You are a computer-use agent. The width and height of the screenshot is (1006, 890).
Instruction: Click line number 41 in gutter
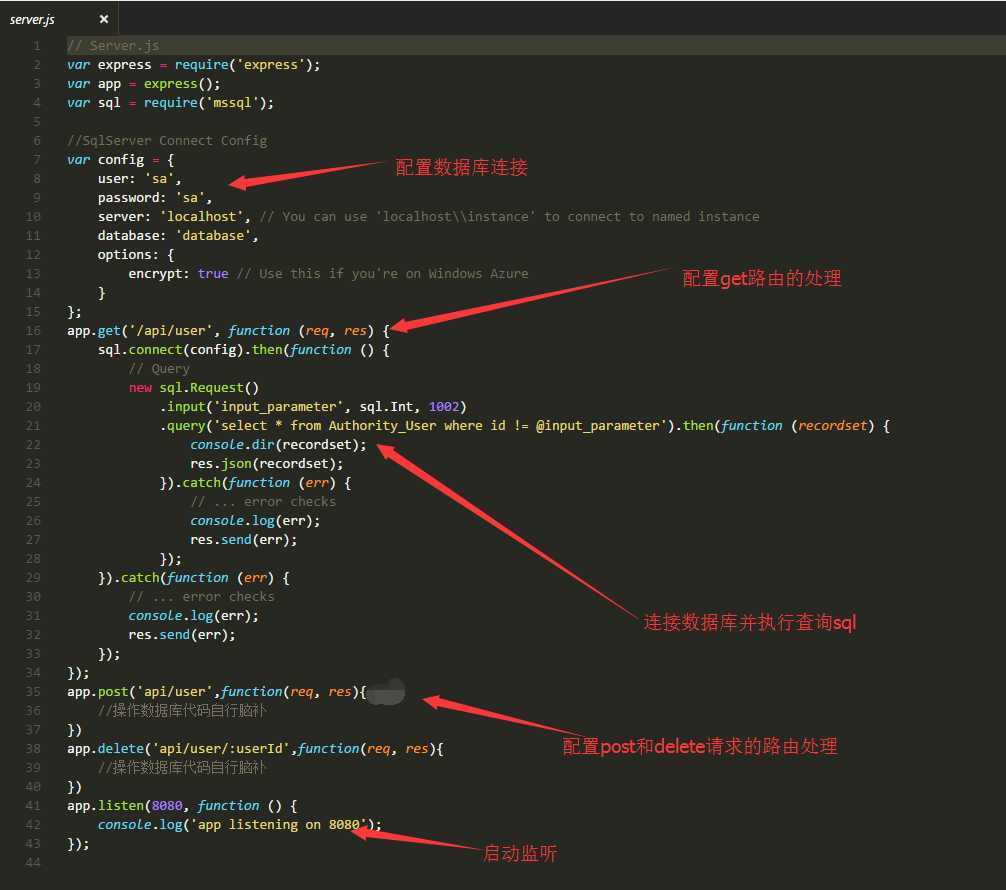tap(33, 806)
